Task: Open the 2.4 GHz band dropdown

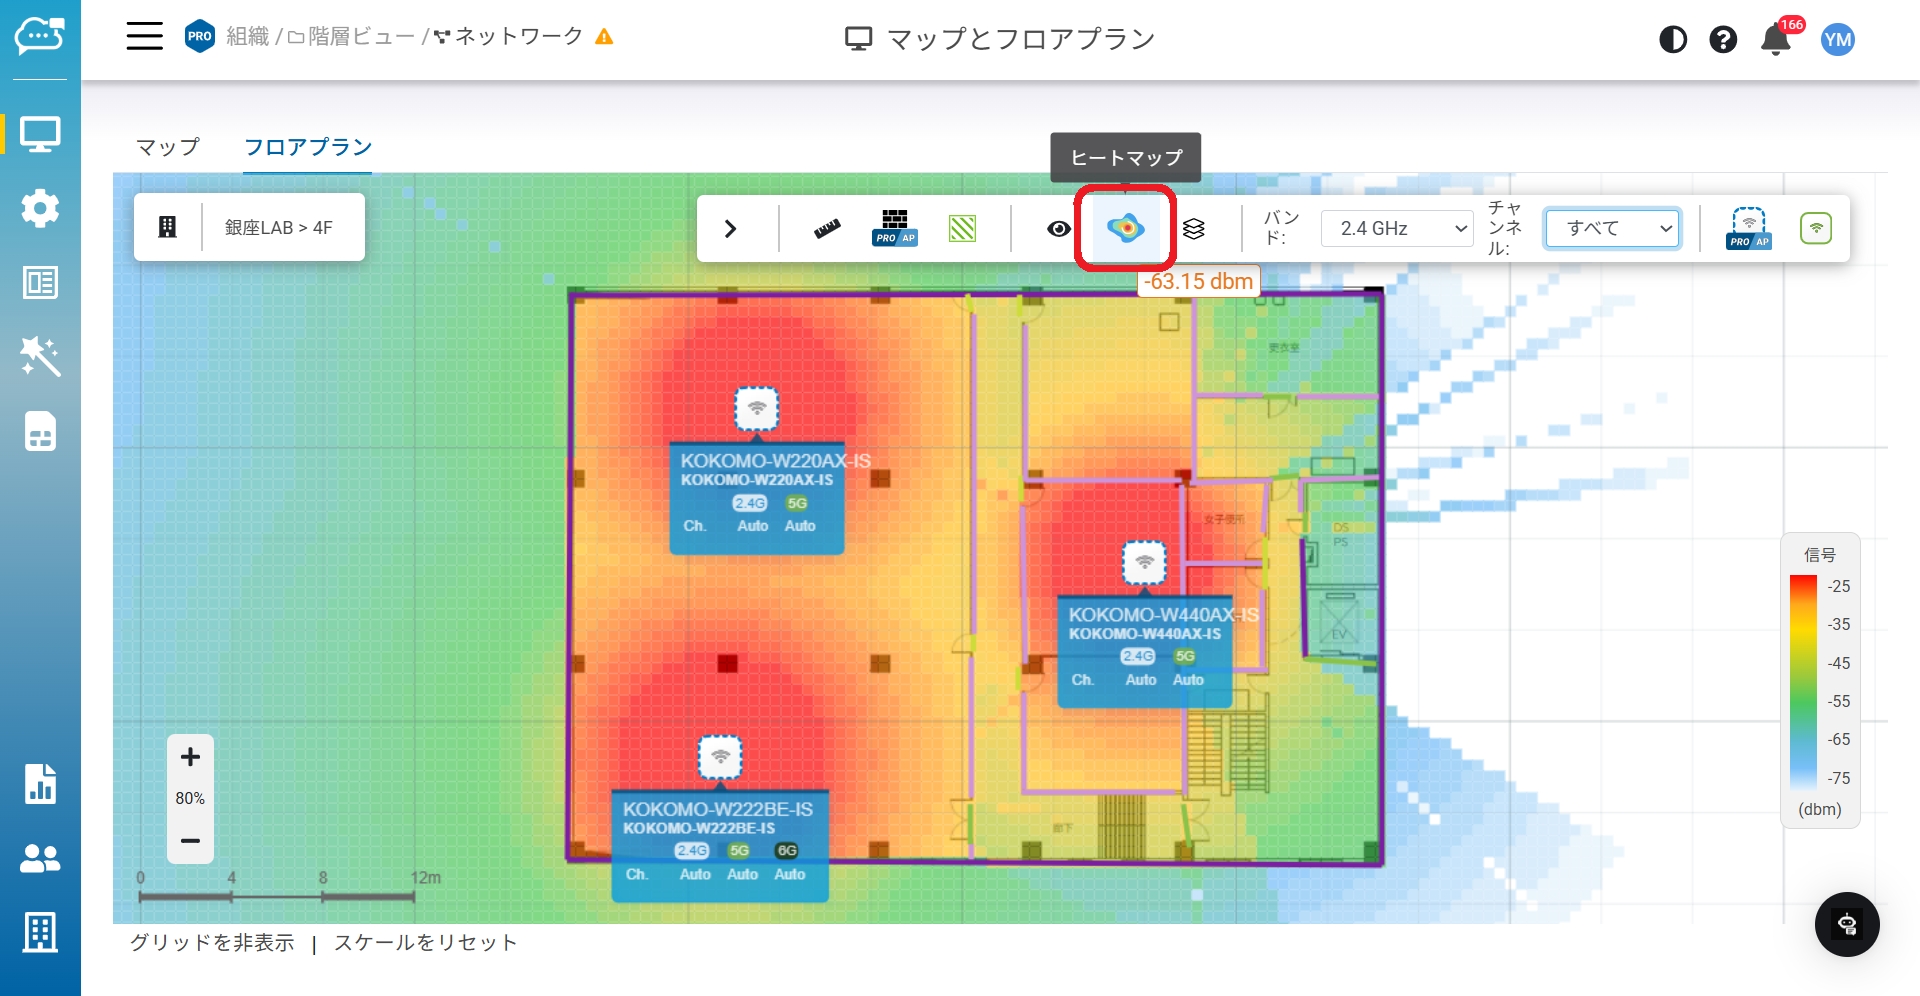Action: coord(1397,228)
